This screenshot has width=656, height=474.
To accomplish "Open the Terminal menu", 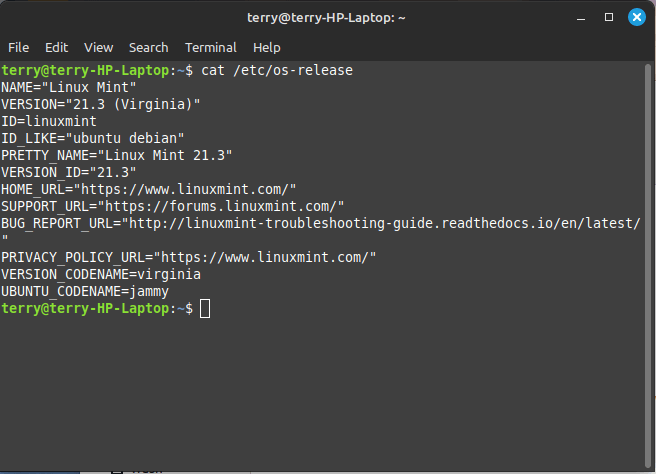I will (211, 48).
